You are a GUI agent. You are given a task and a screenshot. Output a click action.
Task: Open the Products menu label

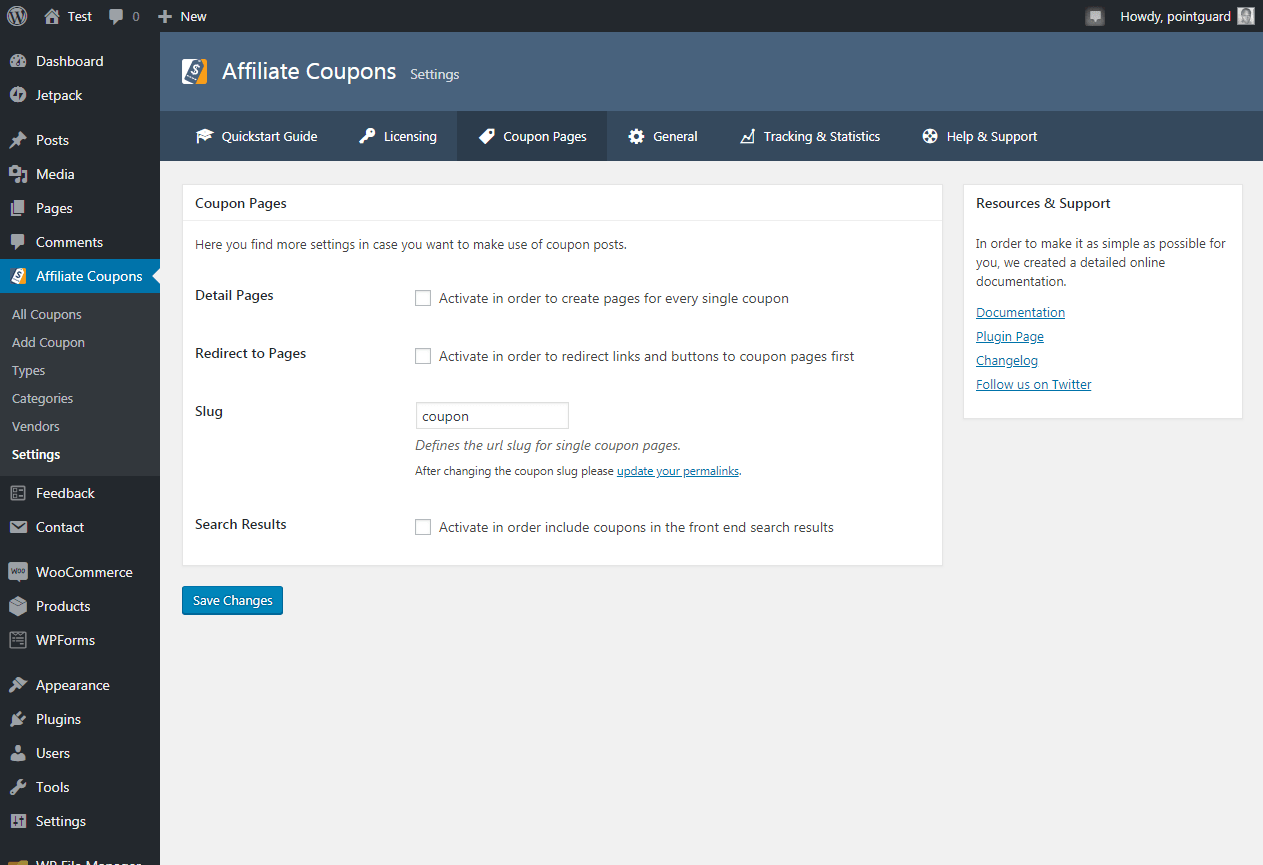(63, 606)
